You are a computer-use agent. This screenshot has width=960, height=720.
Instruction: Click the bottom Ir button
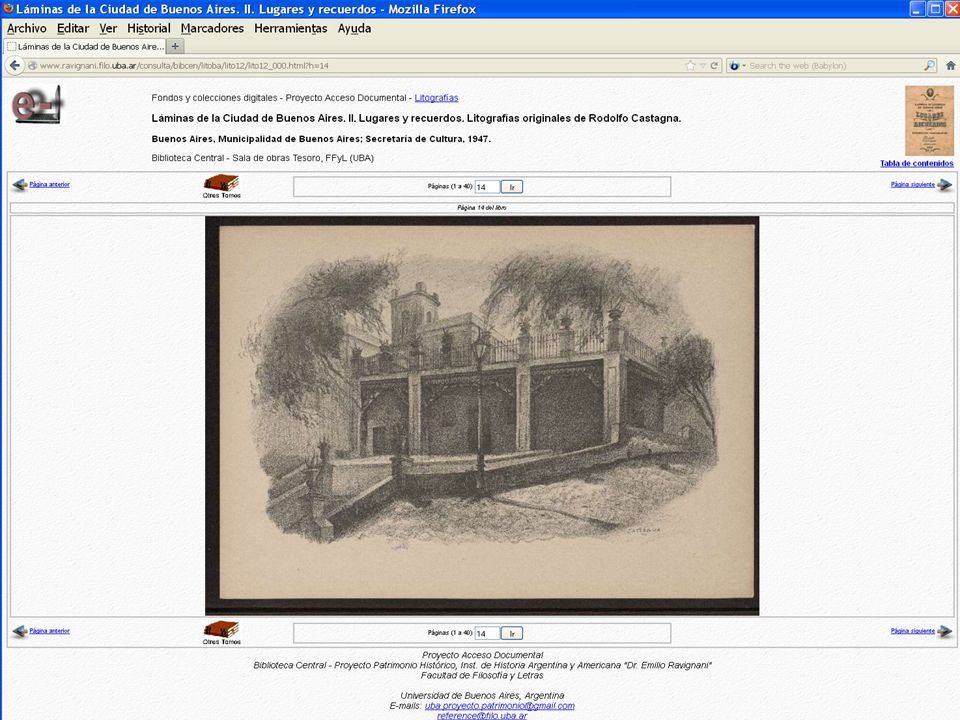[512, 633]
